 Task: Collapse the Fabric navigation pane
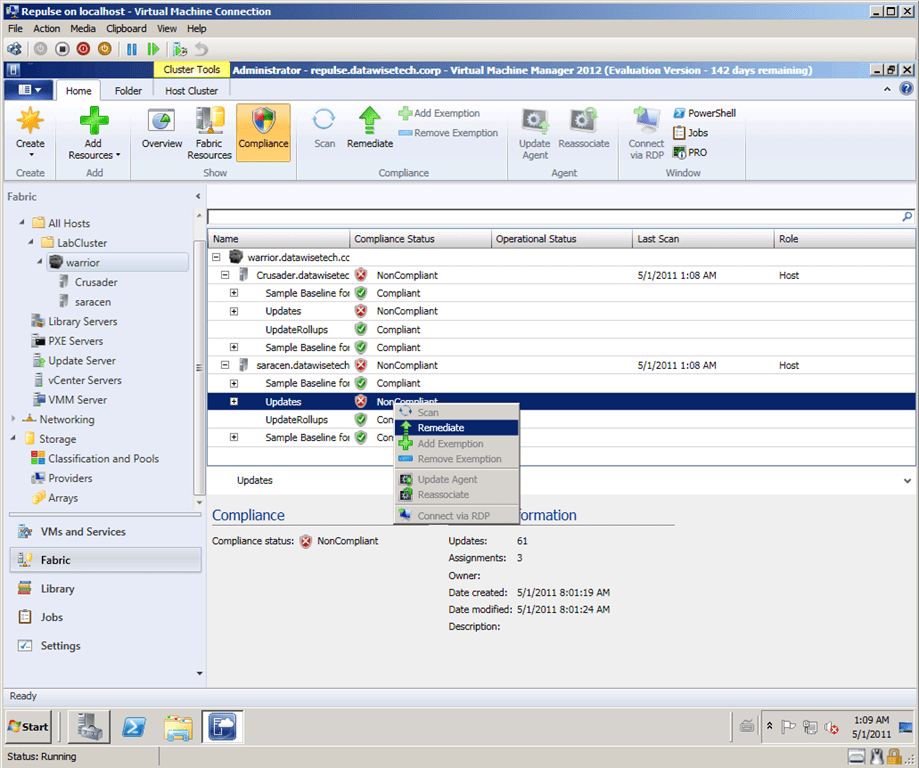[x=198, y=196]
